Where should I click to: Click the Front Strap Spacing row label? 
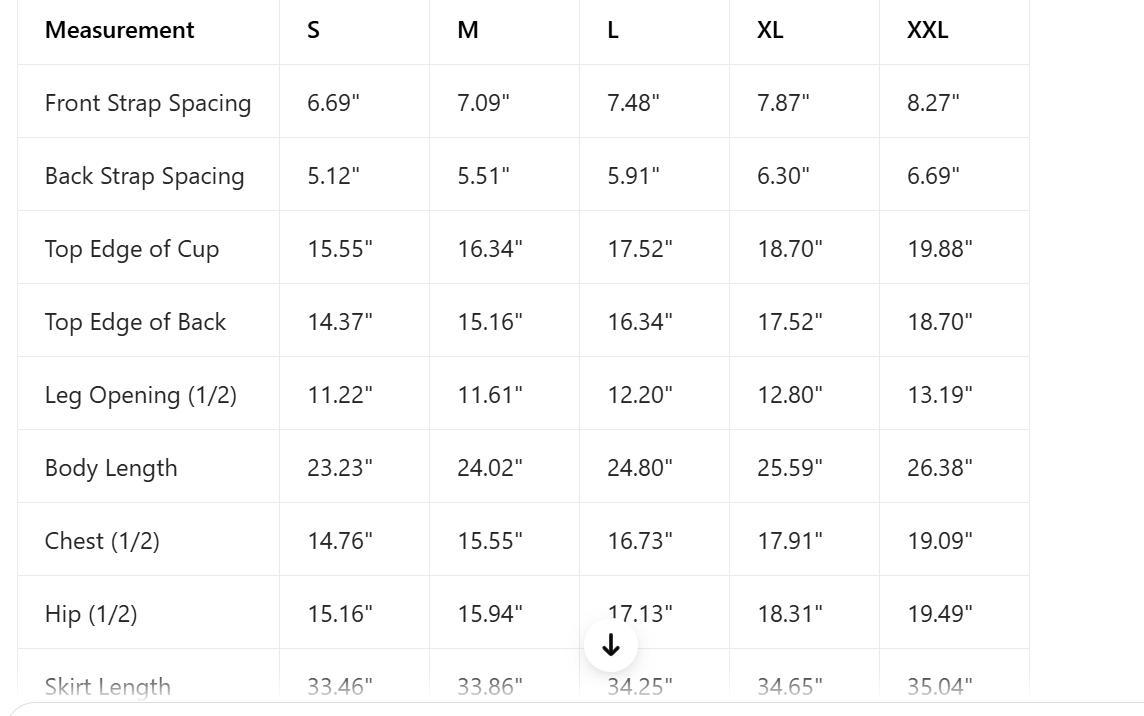pos(148,103)
